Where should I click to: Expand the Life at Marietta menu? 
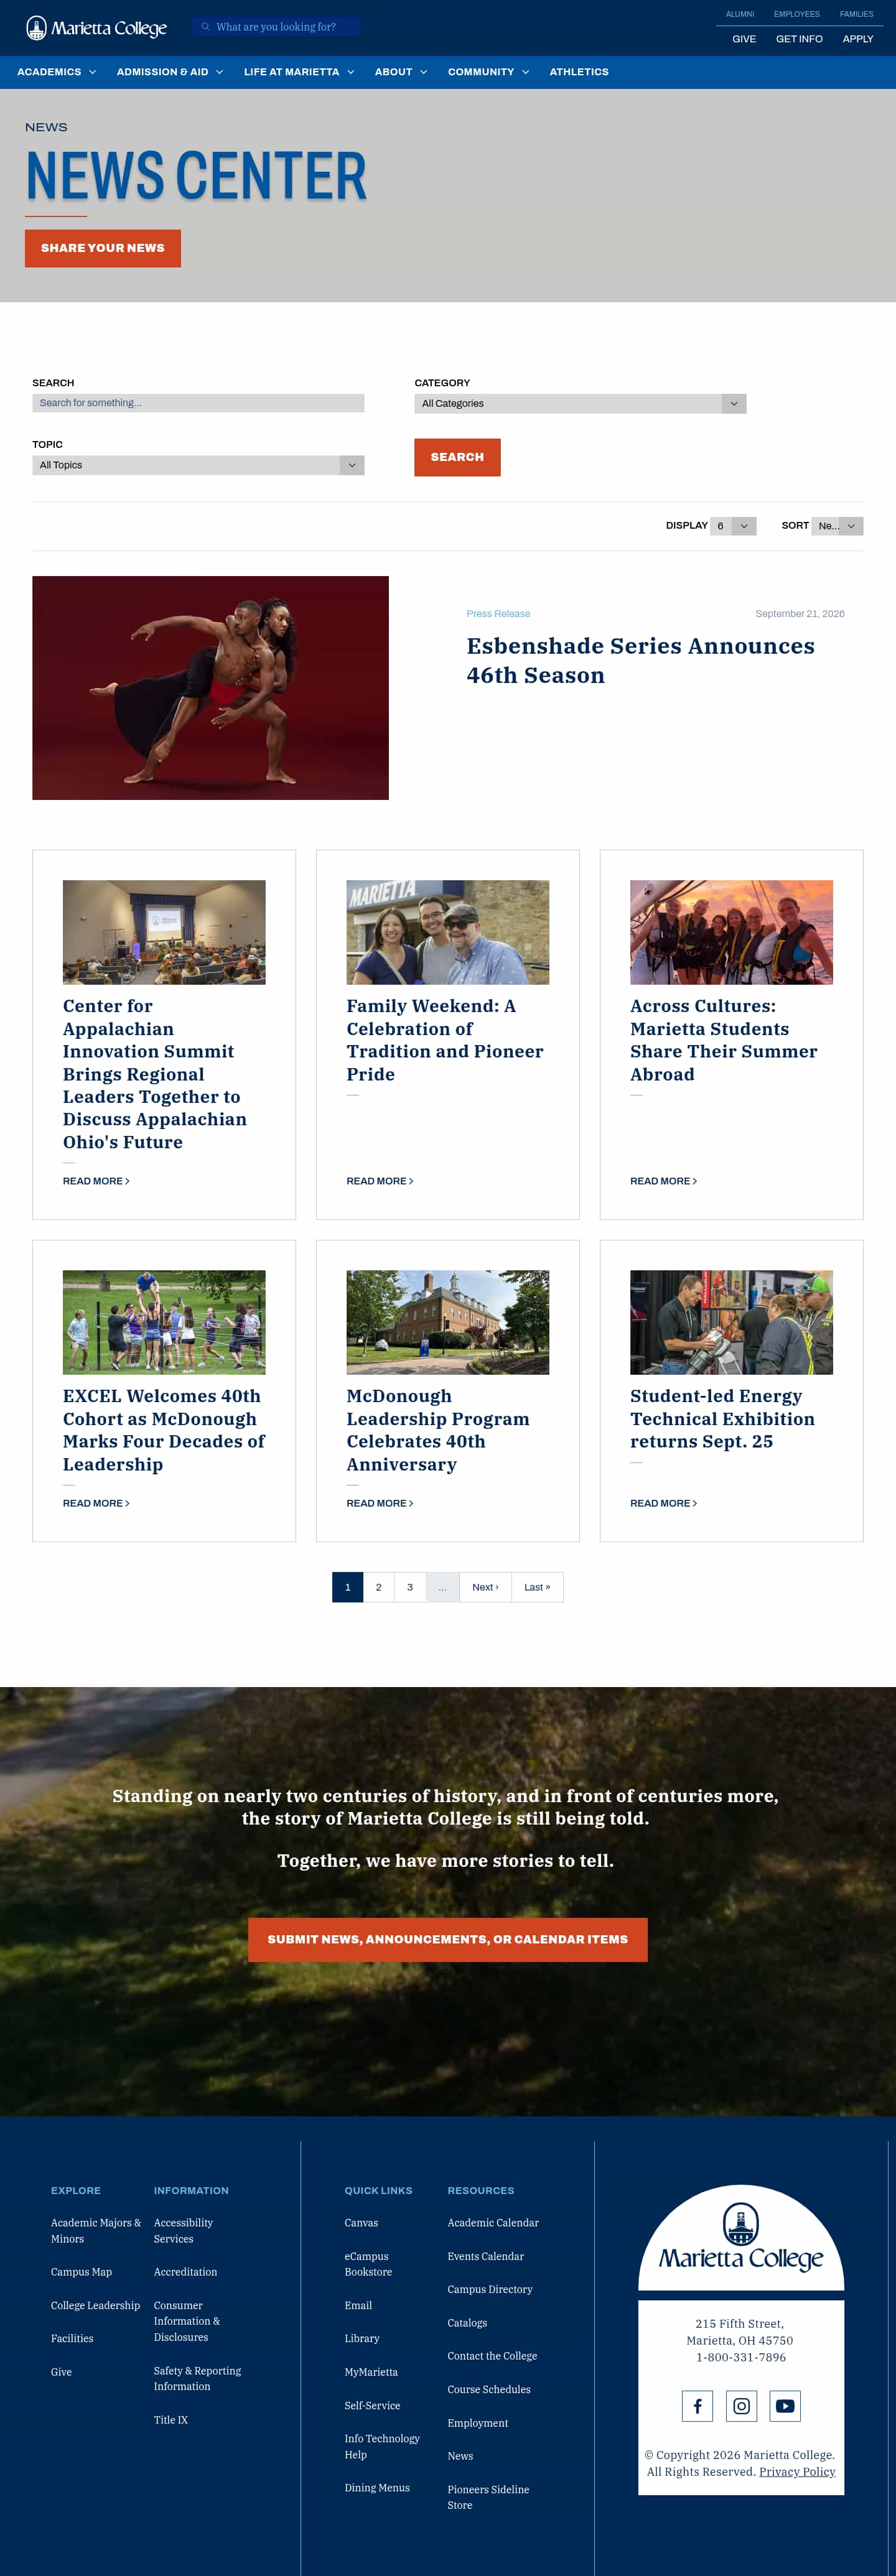pyautogui.click(x=299, y=72)
